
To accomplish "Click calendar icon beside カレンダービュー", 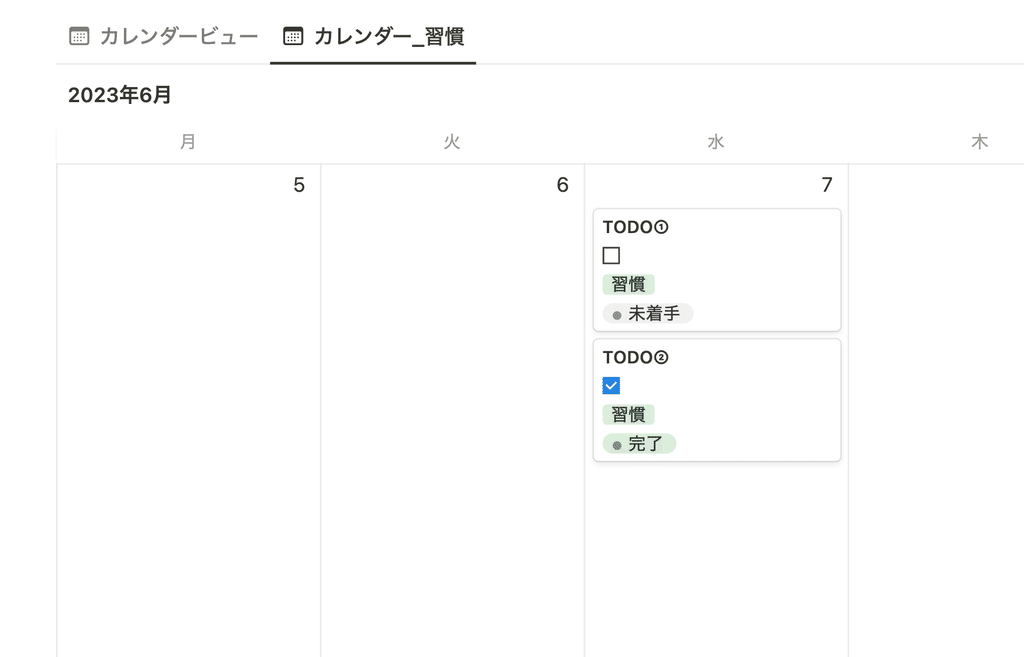I will 79,36.
